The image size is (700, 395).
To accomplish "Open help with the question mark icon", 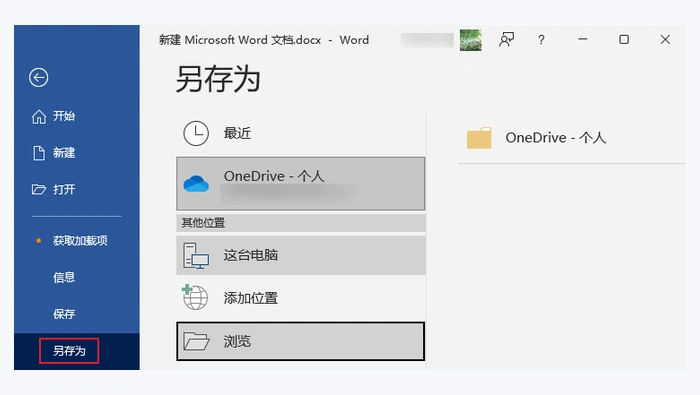I will [x=541, y=40].
